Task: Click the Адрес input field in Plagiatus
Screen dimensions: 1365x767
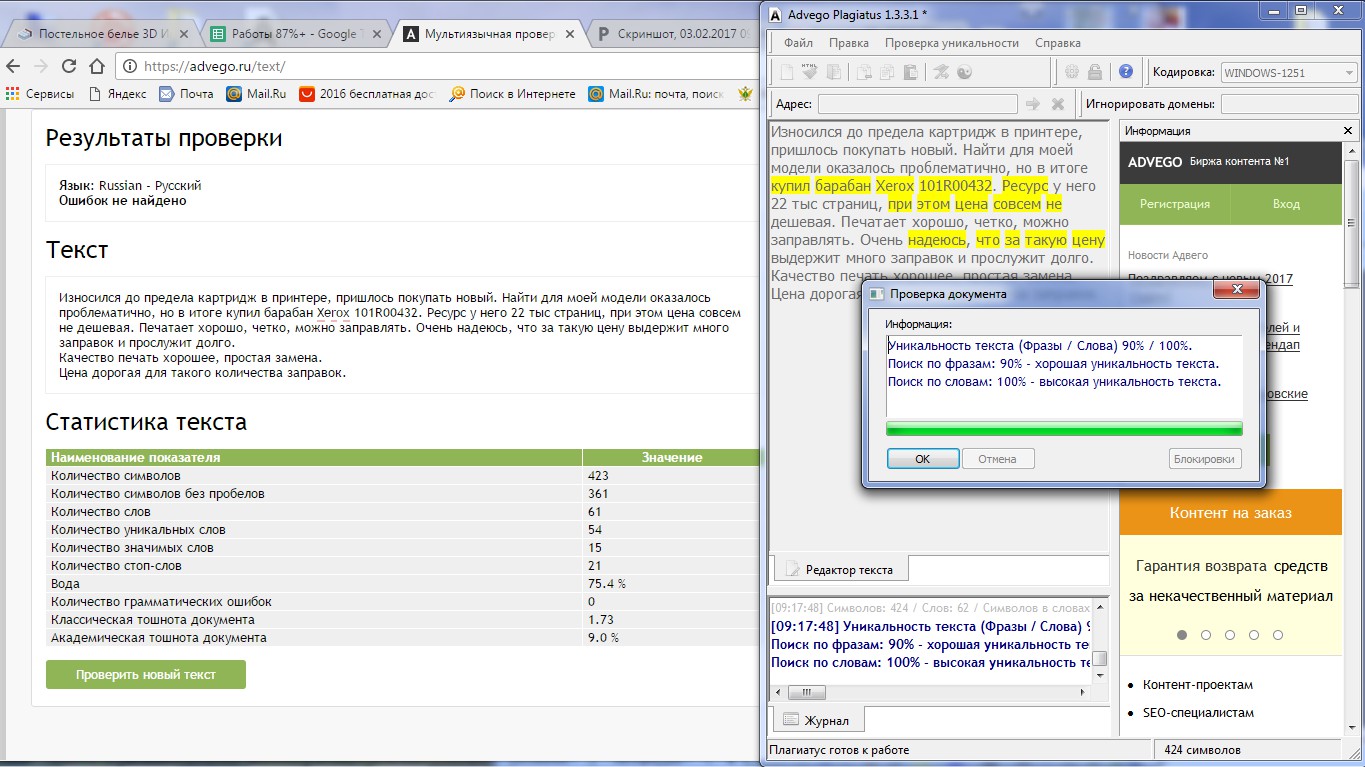Action: click(x=917, y=104)
